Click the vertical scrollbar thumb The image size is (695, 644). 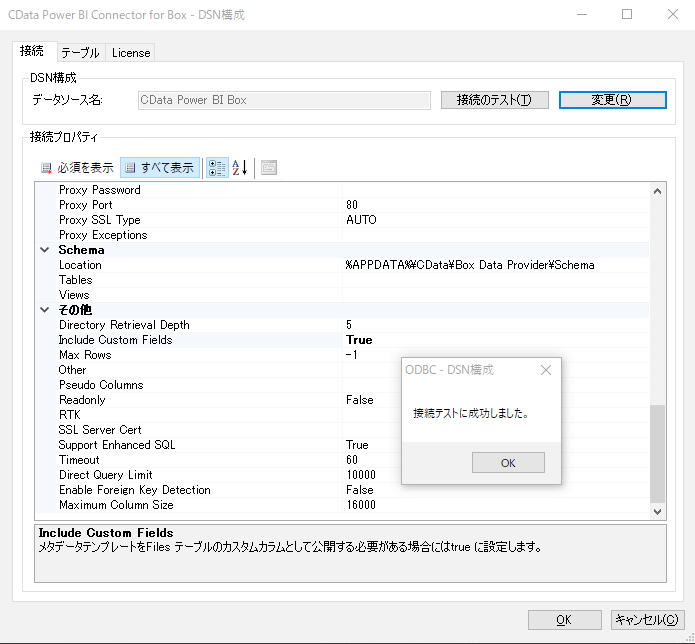[x=658, y=454]
